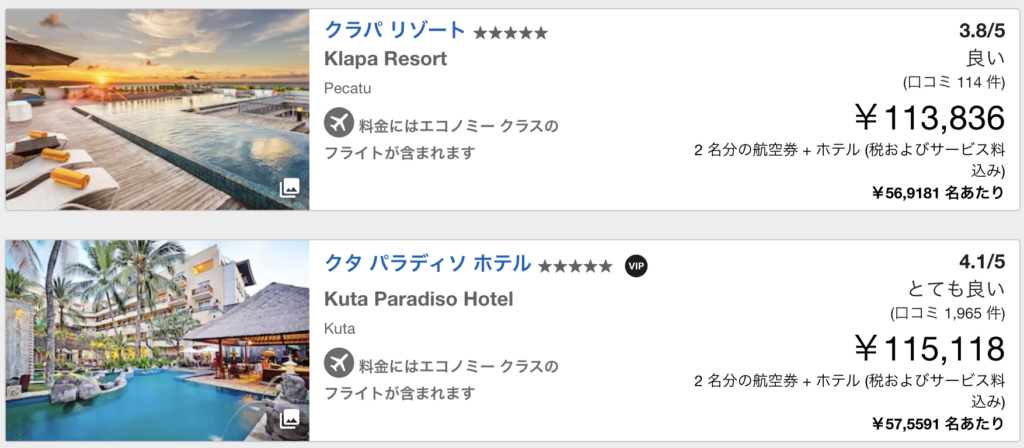
Task: Click the Klapa Resort English name
Action: [385, 59]
